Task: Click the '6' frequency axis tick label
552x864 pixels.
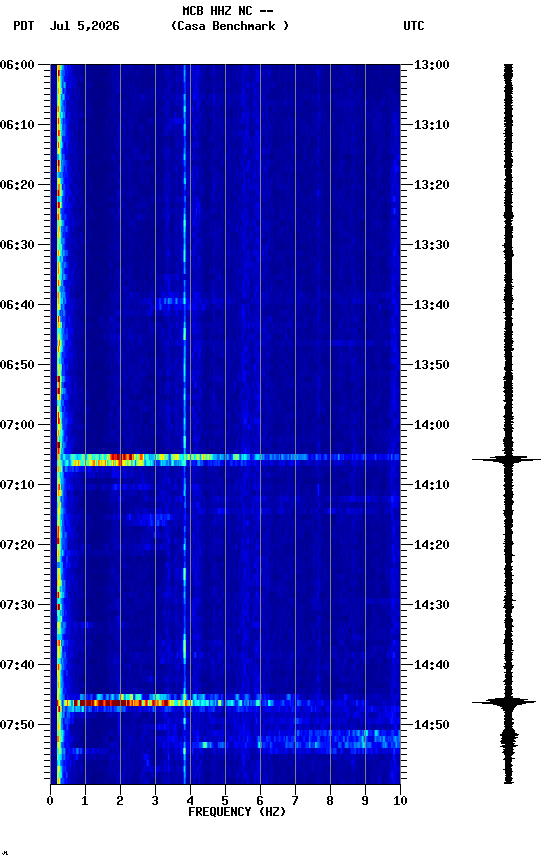Action: 260,801
